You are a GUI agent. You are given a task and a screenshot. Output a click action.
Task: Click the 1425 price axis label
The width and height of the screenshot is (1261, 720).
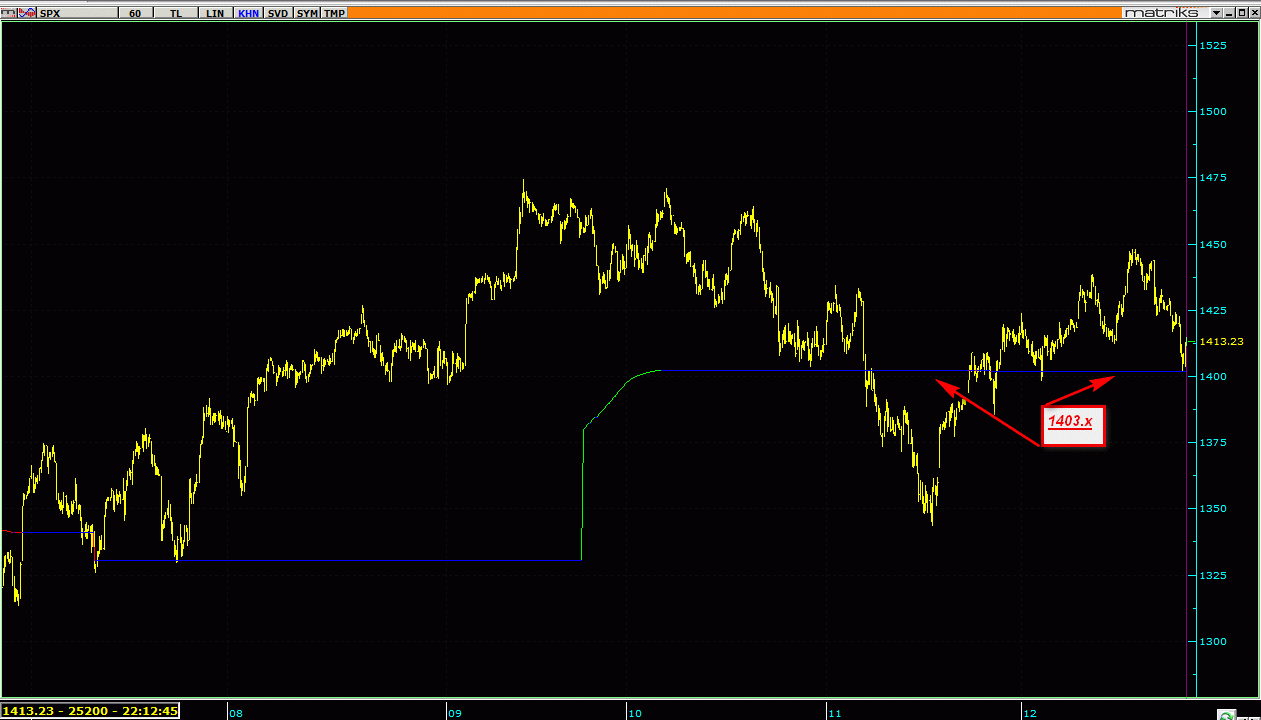[1213, 311]
